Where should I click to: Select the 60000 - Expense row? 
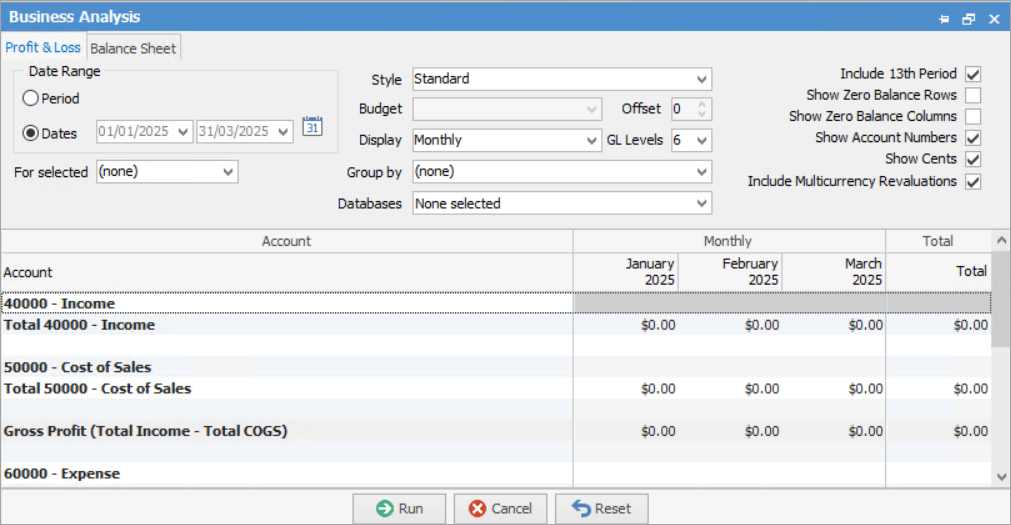(x=62, y=474)
